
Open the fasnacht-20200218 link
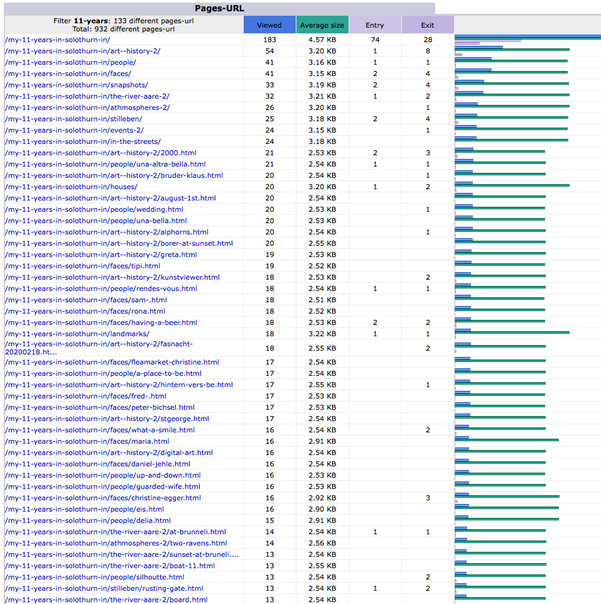coord(99,348)
